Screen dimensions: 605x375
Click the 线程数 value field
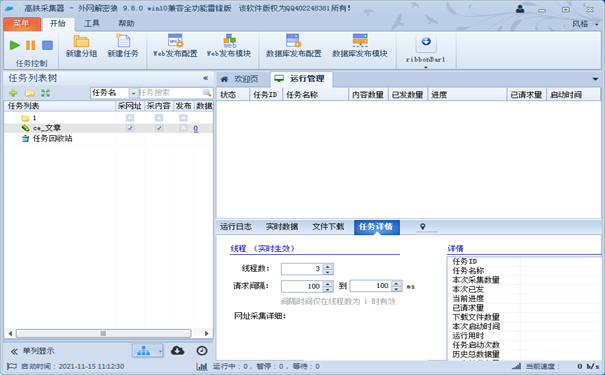[302, 269]
